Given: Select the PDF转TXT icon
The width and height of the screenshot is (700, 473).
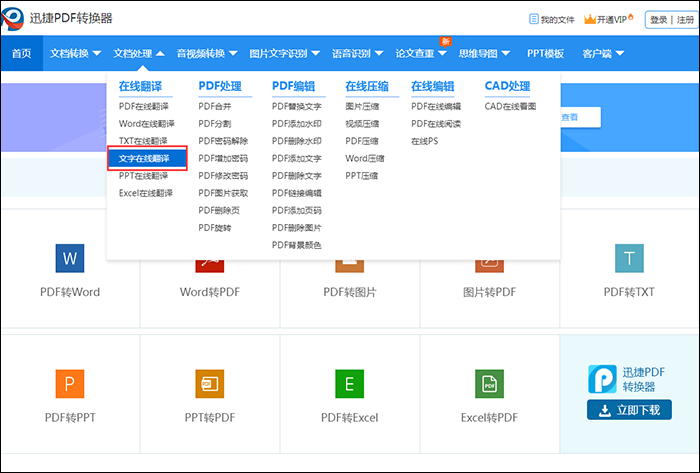Looking at the screenshot, I should 629,260.
